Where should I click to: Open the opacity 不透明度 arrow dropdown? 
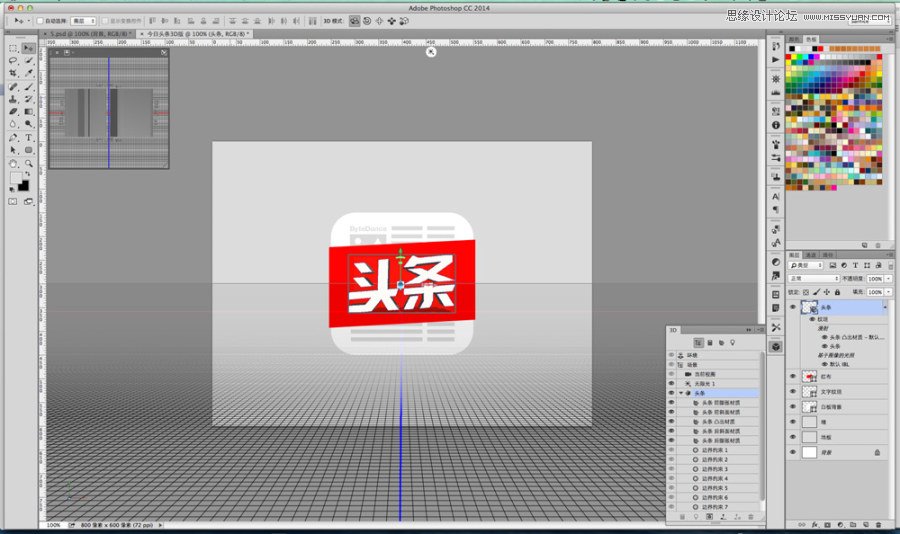tap(889, 278)
